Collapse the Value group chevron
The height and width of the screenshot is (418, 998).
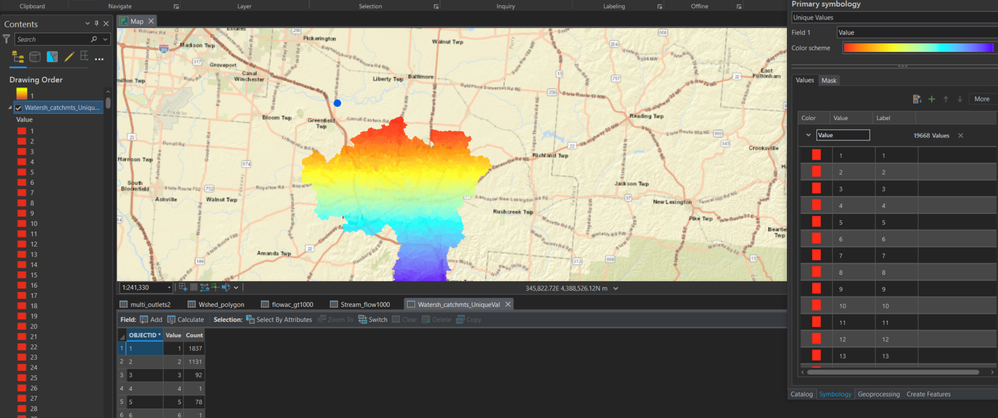808,135
